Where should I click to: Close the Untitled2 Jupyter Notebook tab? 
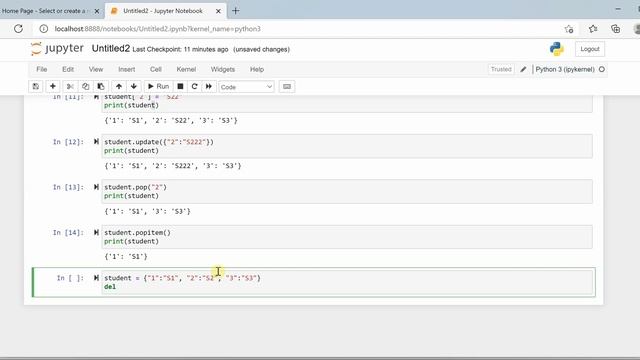pyautogui.click(x=218, y=11)
